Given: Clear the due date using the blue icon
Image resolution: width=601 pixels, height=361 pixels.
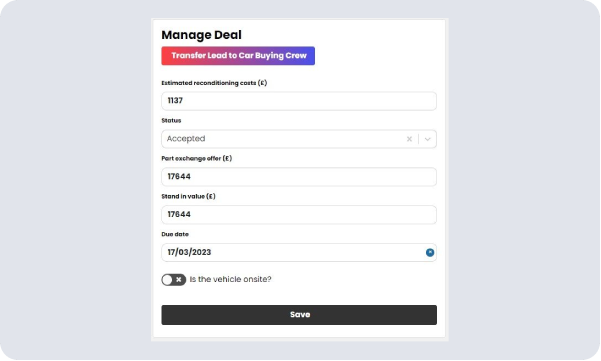Looking at the screenshot, I should pos(430,253).
